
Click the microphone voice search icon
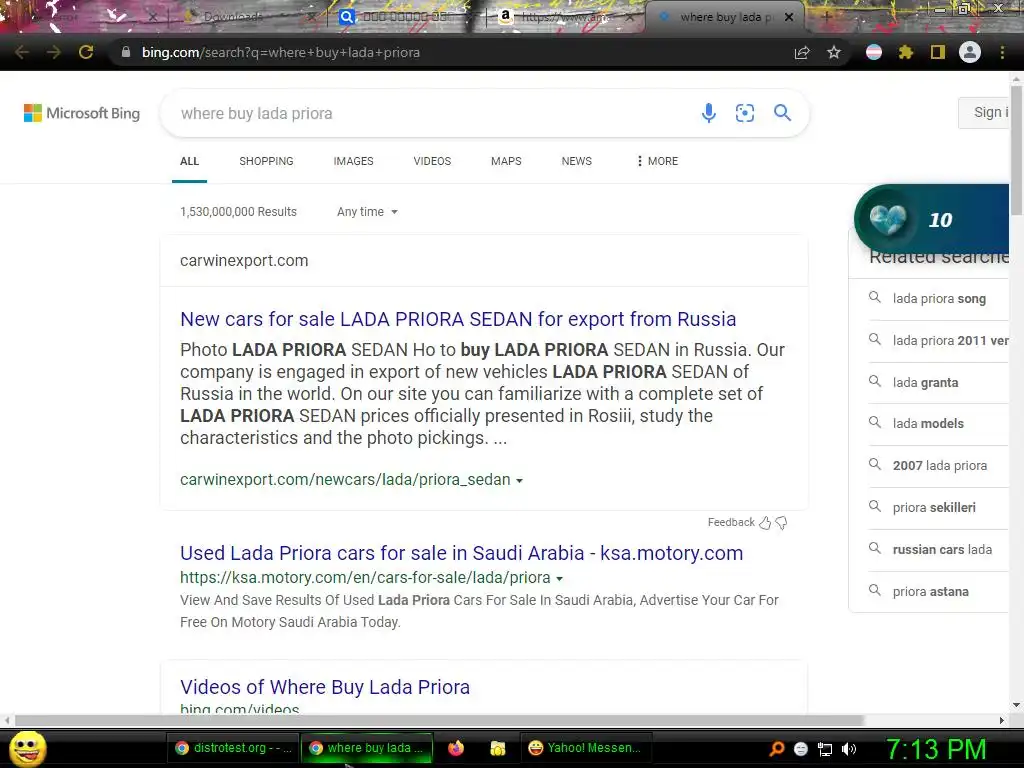pyautogui.click(x=709, y=113)
